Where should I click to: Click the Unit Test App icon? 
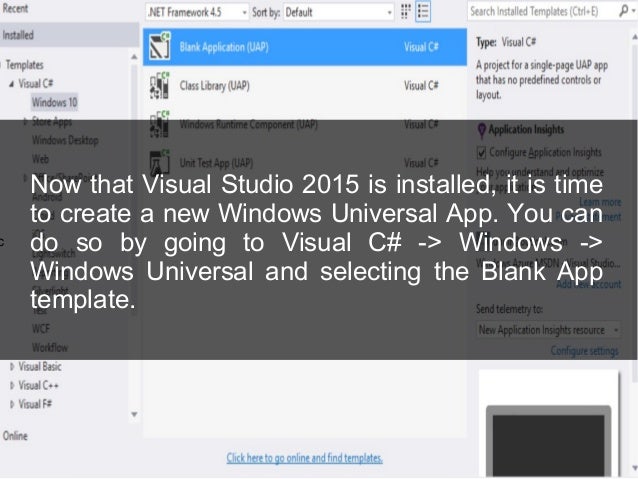coord(160,162)
